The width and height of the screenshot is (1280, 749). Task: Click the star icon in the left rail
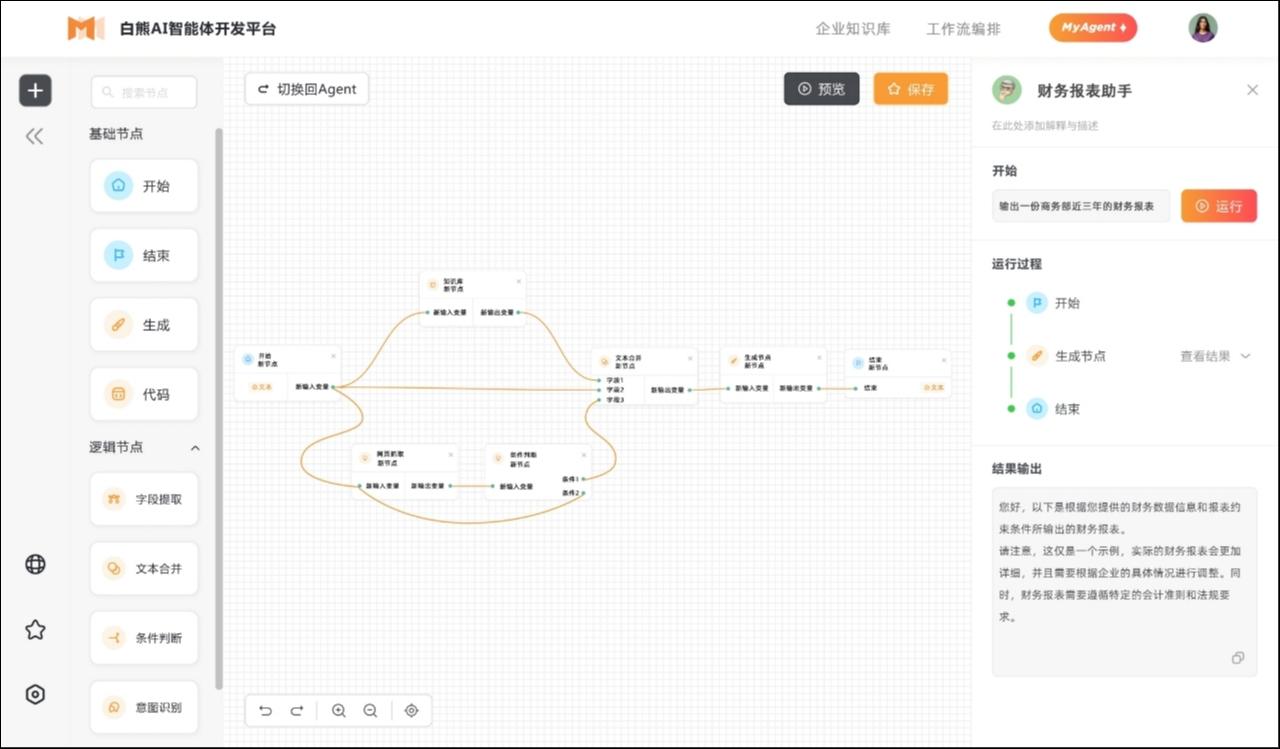(x=35, y=629)
